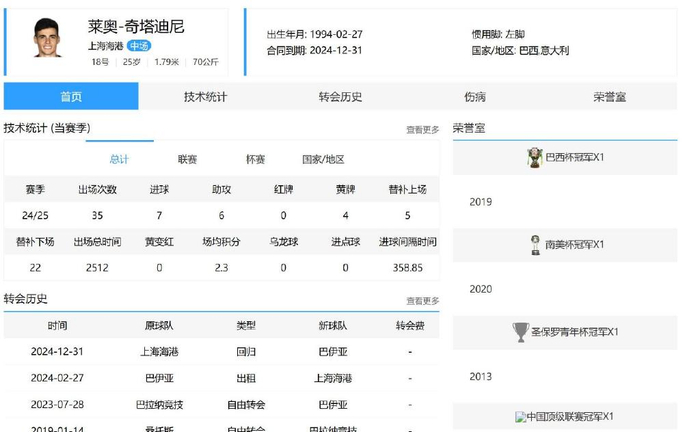Click the 圣保罗青年杯冠军 silver trophy icon
Viewport: 700px width, 432px height.
coord(521,332)
